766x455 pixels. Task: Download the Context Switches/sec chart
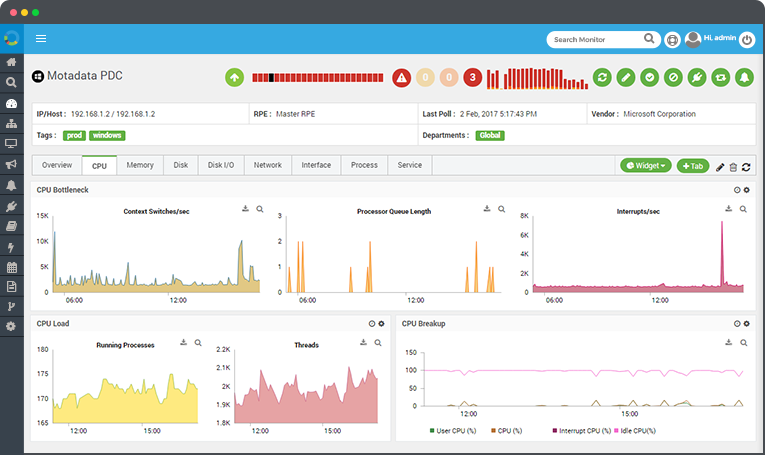tap(245, 209)
